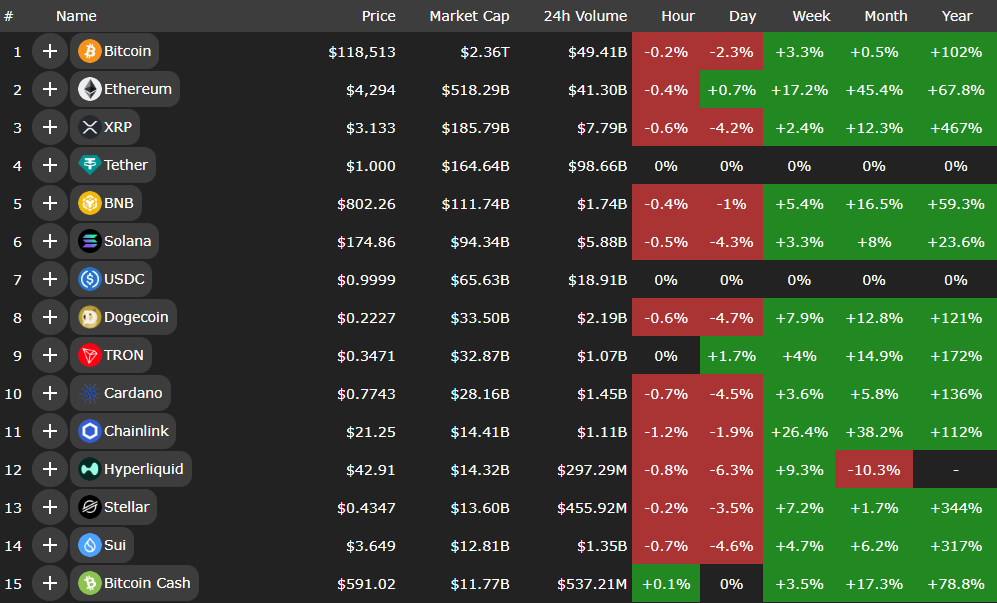
Task: Click the Tether logo icon
Action: click(89, 165)
